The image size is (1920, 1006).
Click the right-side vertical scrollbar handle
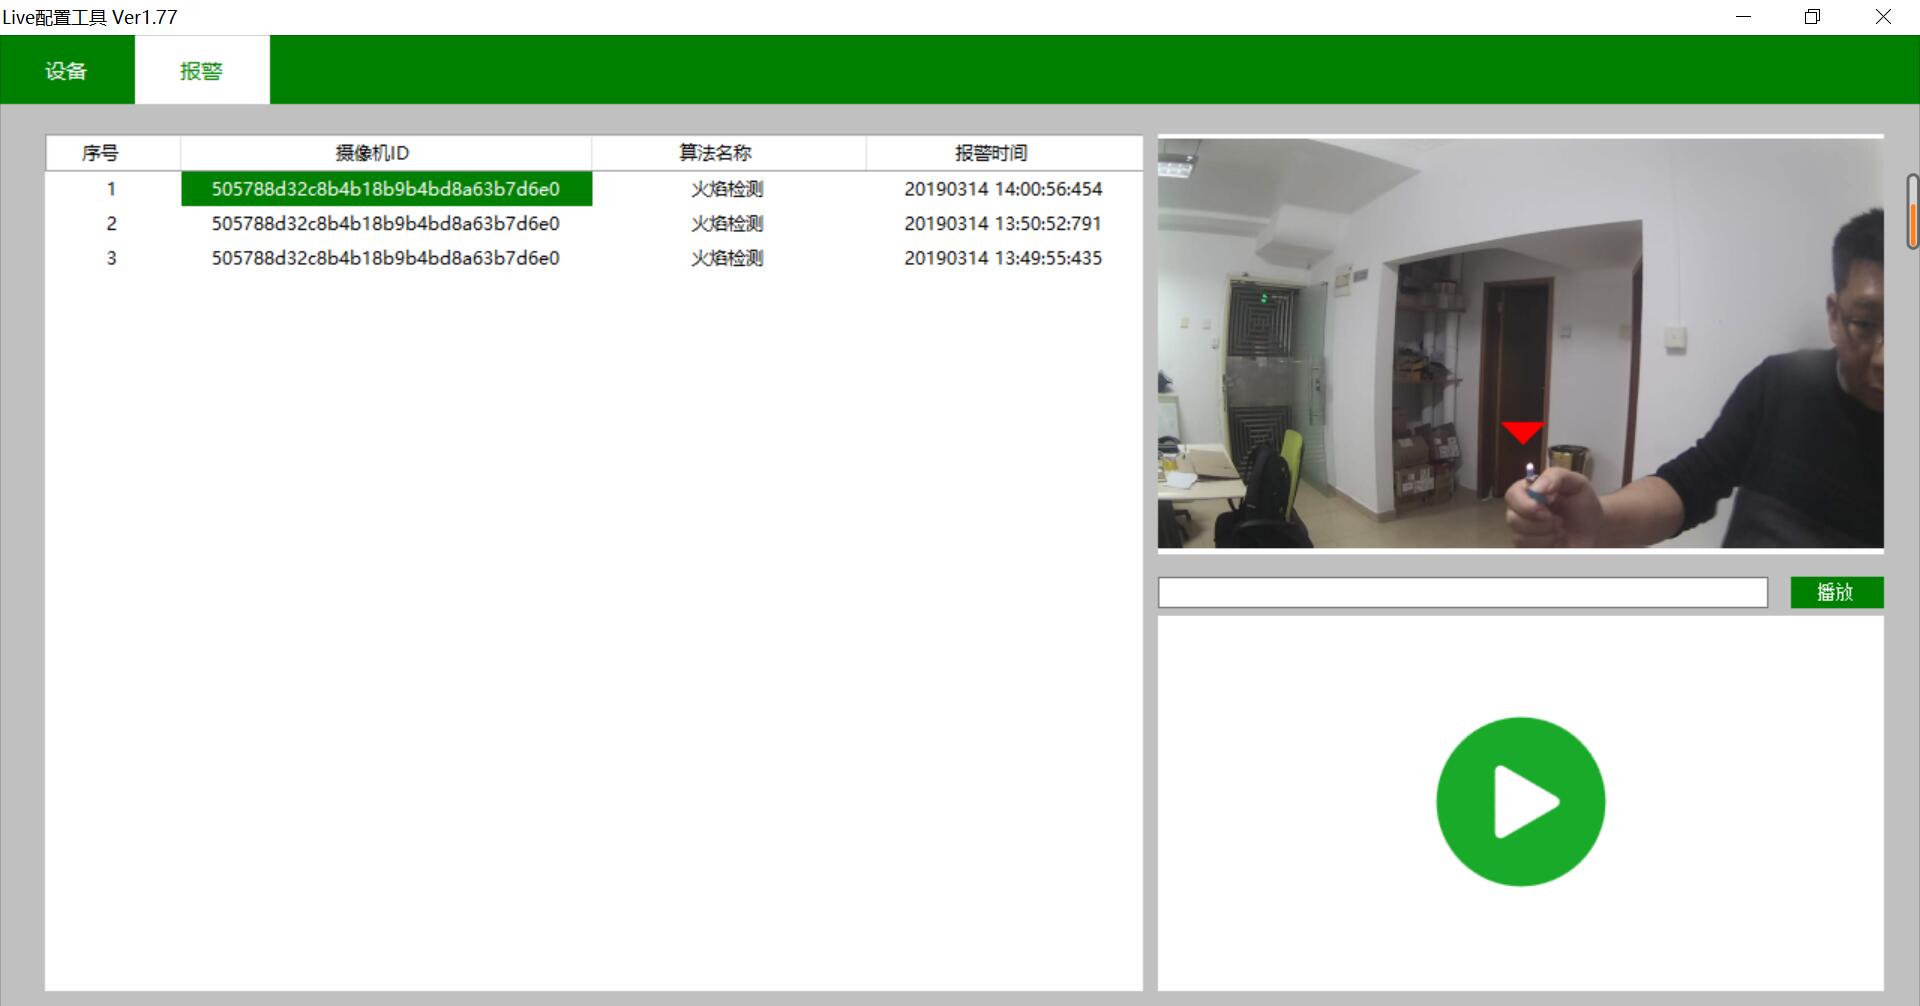pos(1912,211)
